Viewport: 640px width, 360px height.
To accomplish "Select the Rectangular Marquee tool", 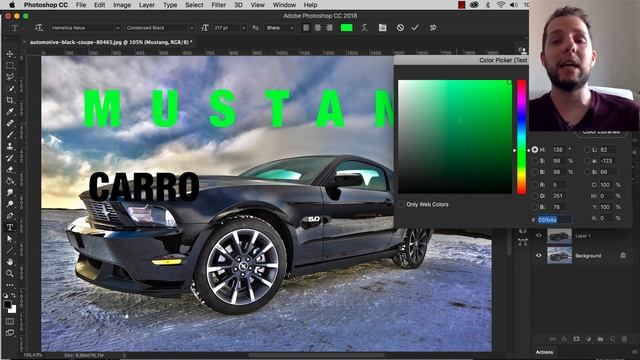I will [10, 65].
